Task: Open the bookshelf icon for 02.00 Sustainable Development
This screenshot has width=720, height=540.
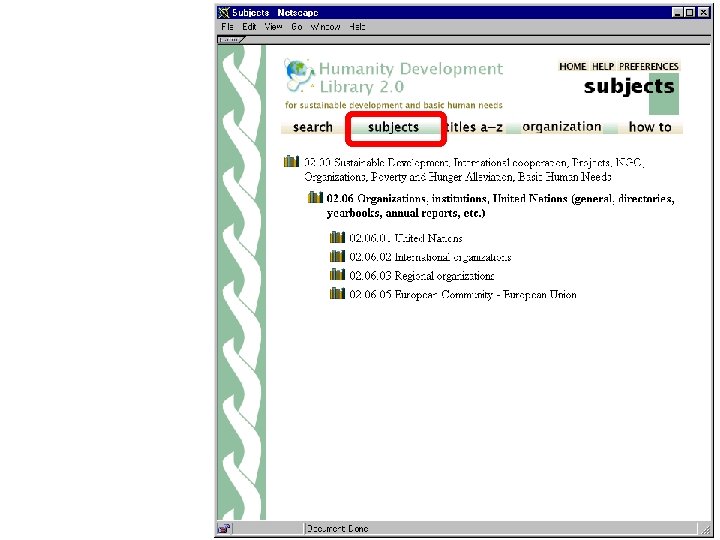Action: point(291,161)
